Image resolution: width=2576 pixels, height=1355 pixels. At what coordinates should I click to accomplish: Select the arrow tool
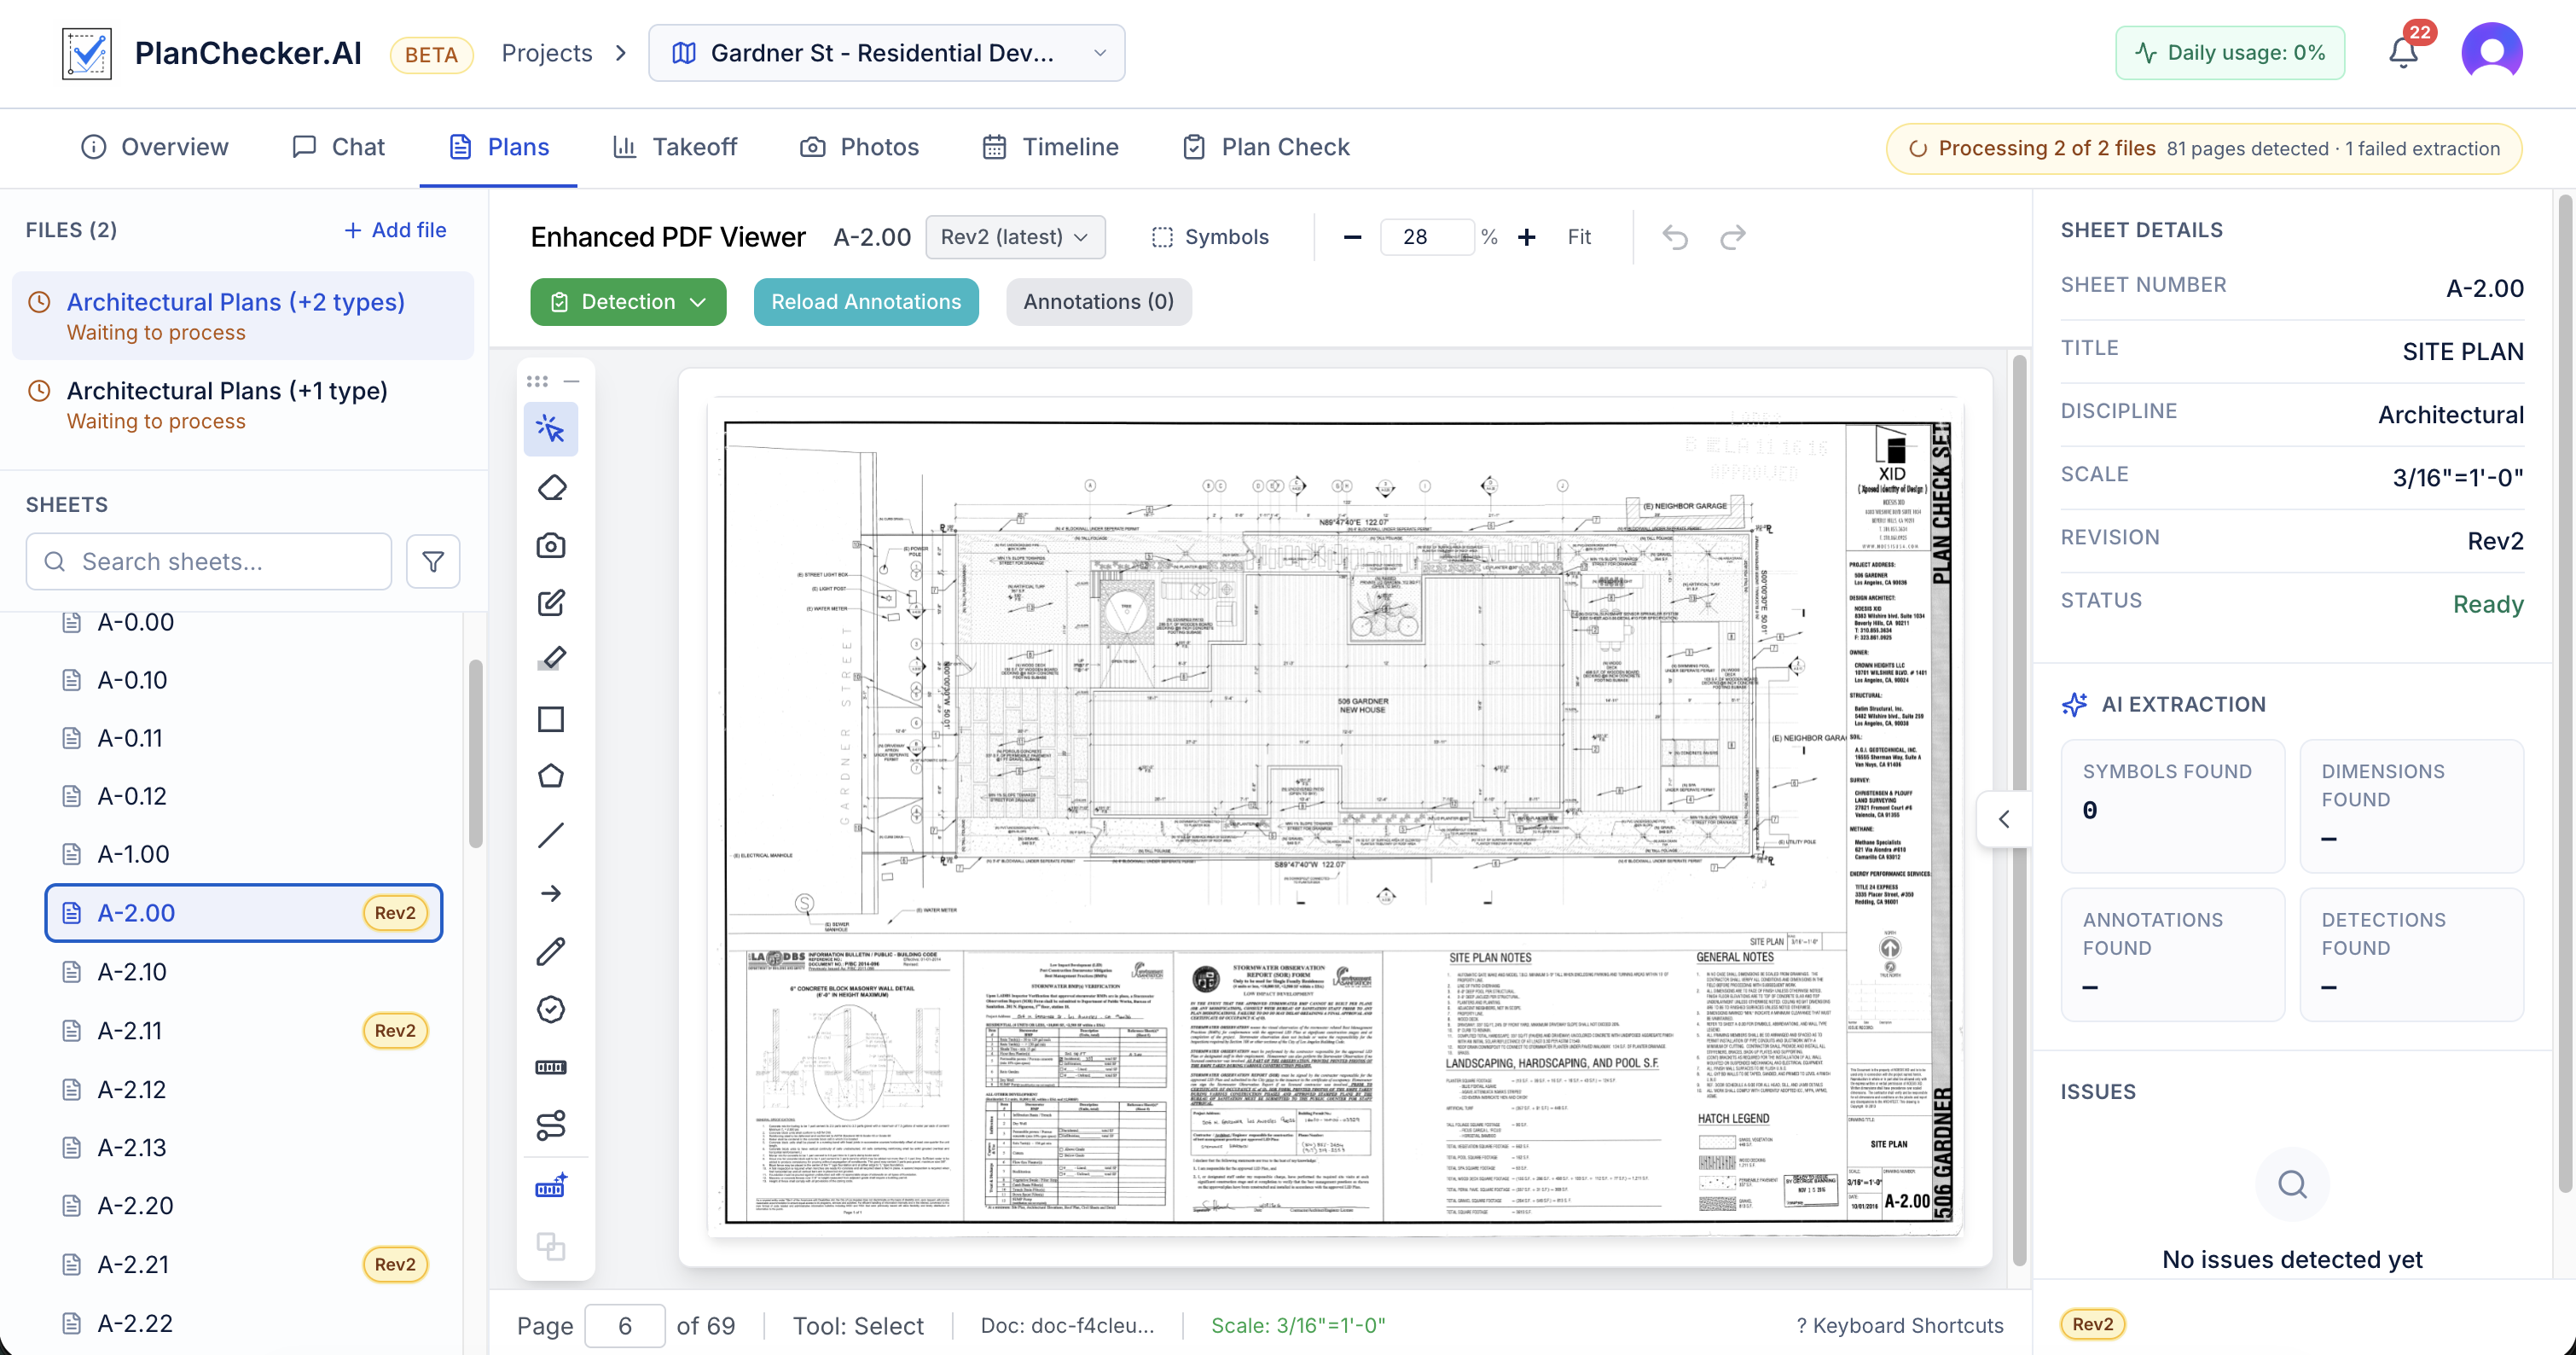coord(551,893)
